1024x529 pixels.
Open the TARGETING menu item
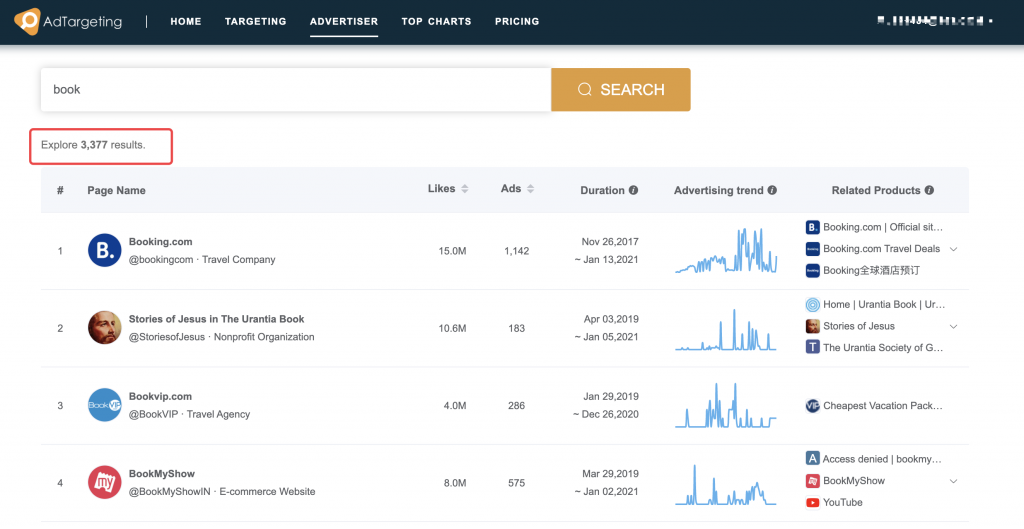coord(255,22)
